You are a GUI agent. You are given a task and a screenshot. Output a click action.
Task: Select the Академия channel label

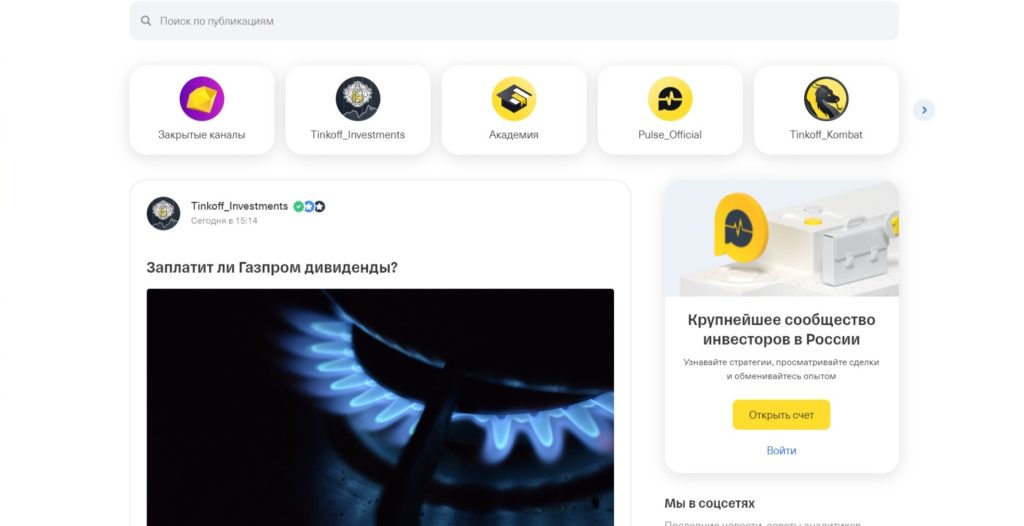click(x=514, y=135)
